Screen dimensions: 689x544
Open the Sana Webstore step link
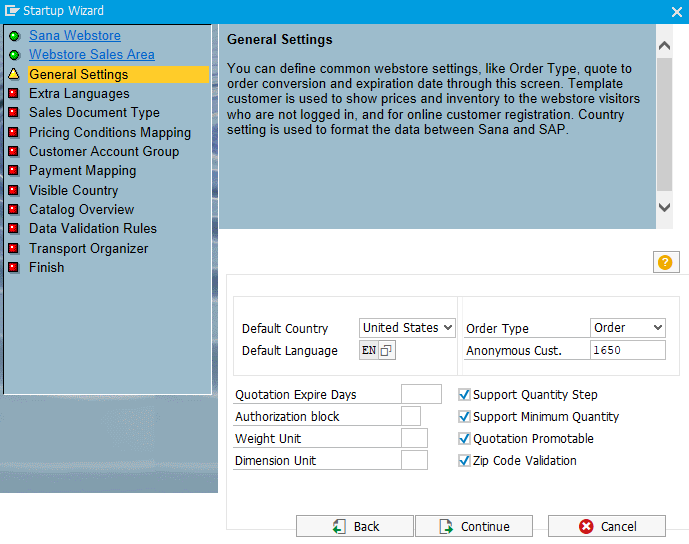[x=75, y=36]
